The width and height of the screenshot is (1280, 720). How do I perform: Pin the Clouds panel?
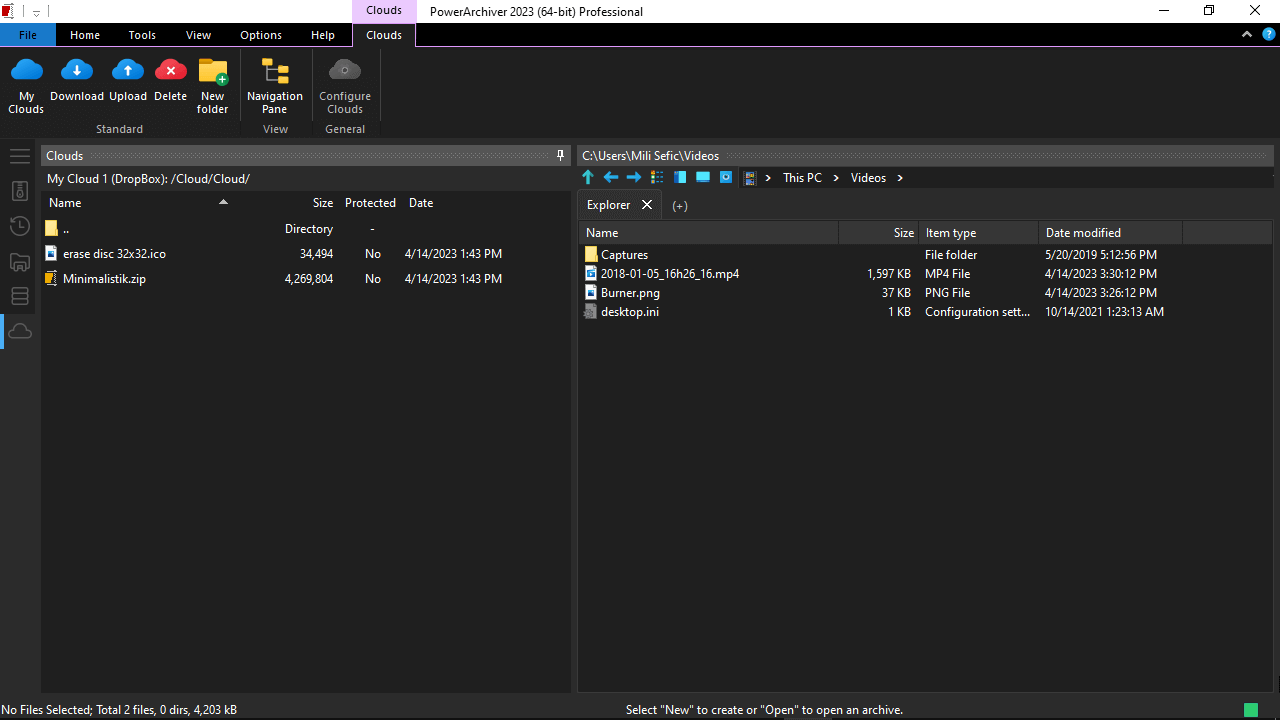tap(560, 155)
